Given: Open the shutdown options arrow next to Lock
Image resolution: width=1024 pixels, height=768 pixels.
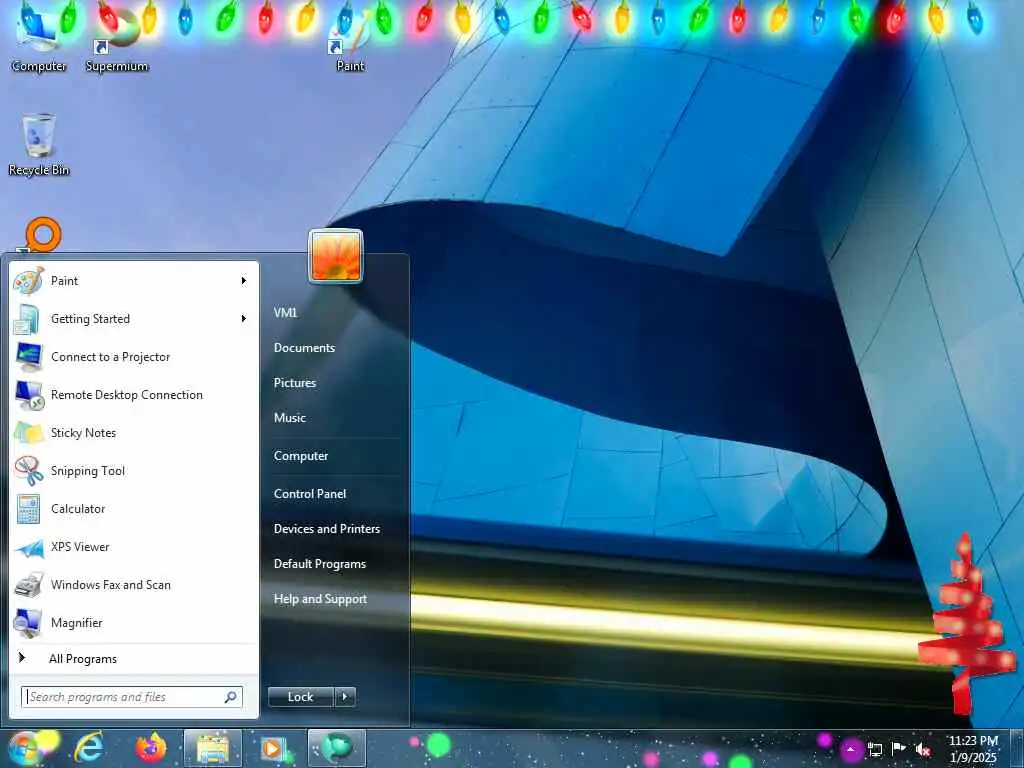Looking at the screenshot, I should pos(345,697).
